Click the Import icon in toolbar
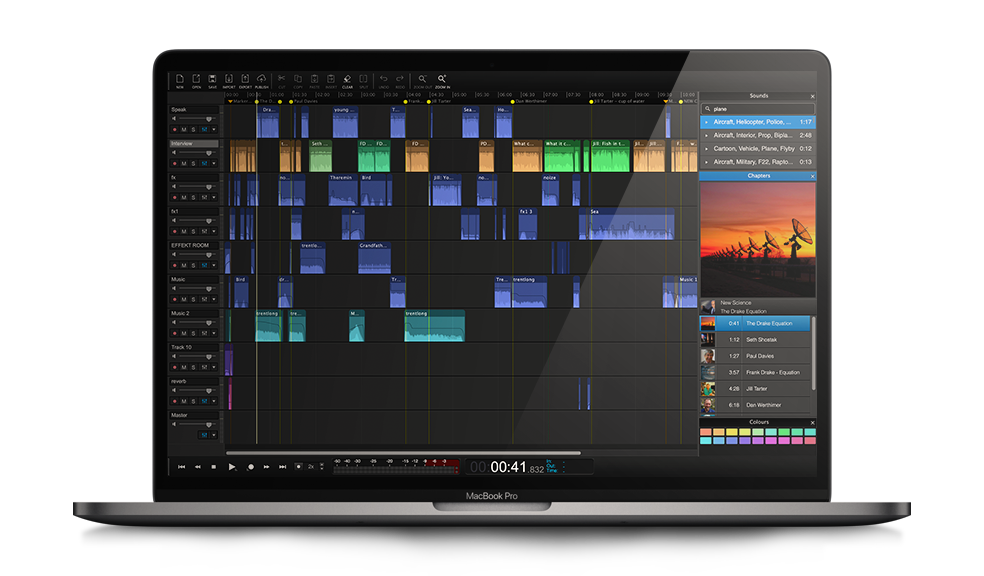984x576 pixels. [x=229, y=79]
